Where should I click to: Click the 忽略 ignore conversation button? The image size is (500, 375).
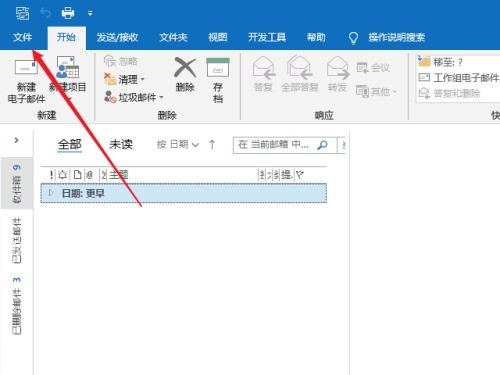[121, 61]
